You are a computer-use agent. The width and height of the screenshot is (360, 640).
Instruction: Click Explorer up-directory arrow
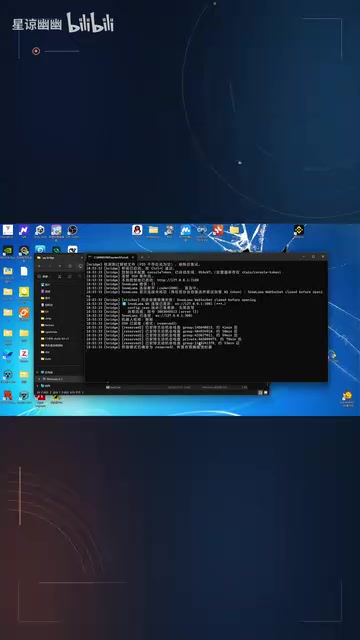click(x=60, y=266)
